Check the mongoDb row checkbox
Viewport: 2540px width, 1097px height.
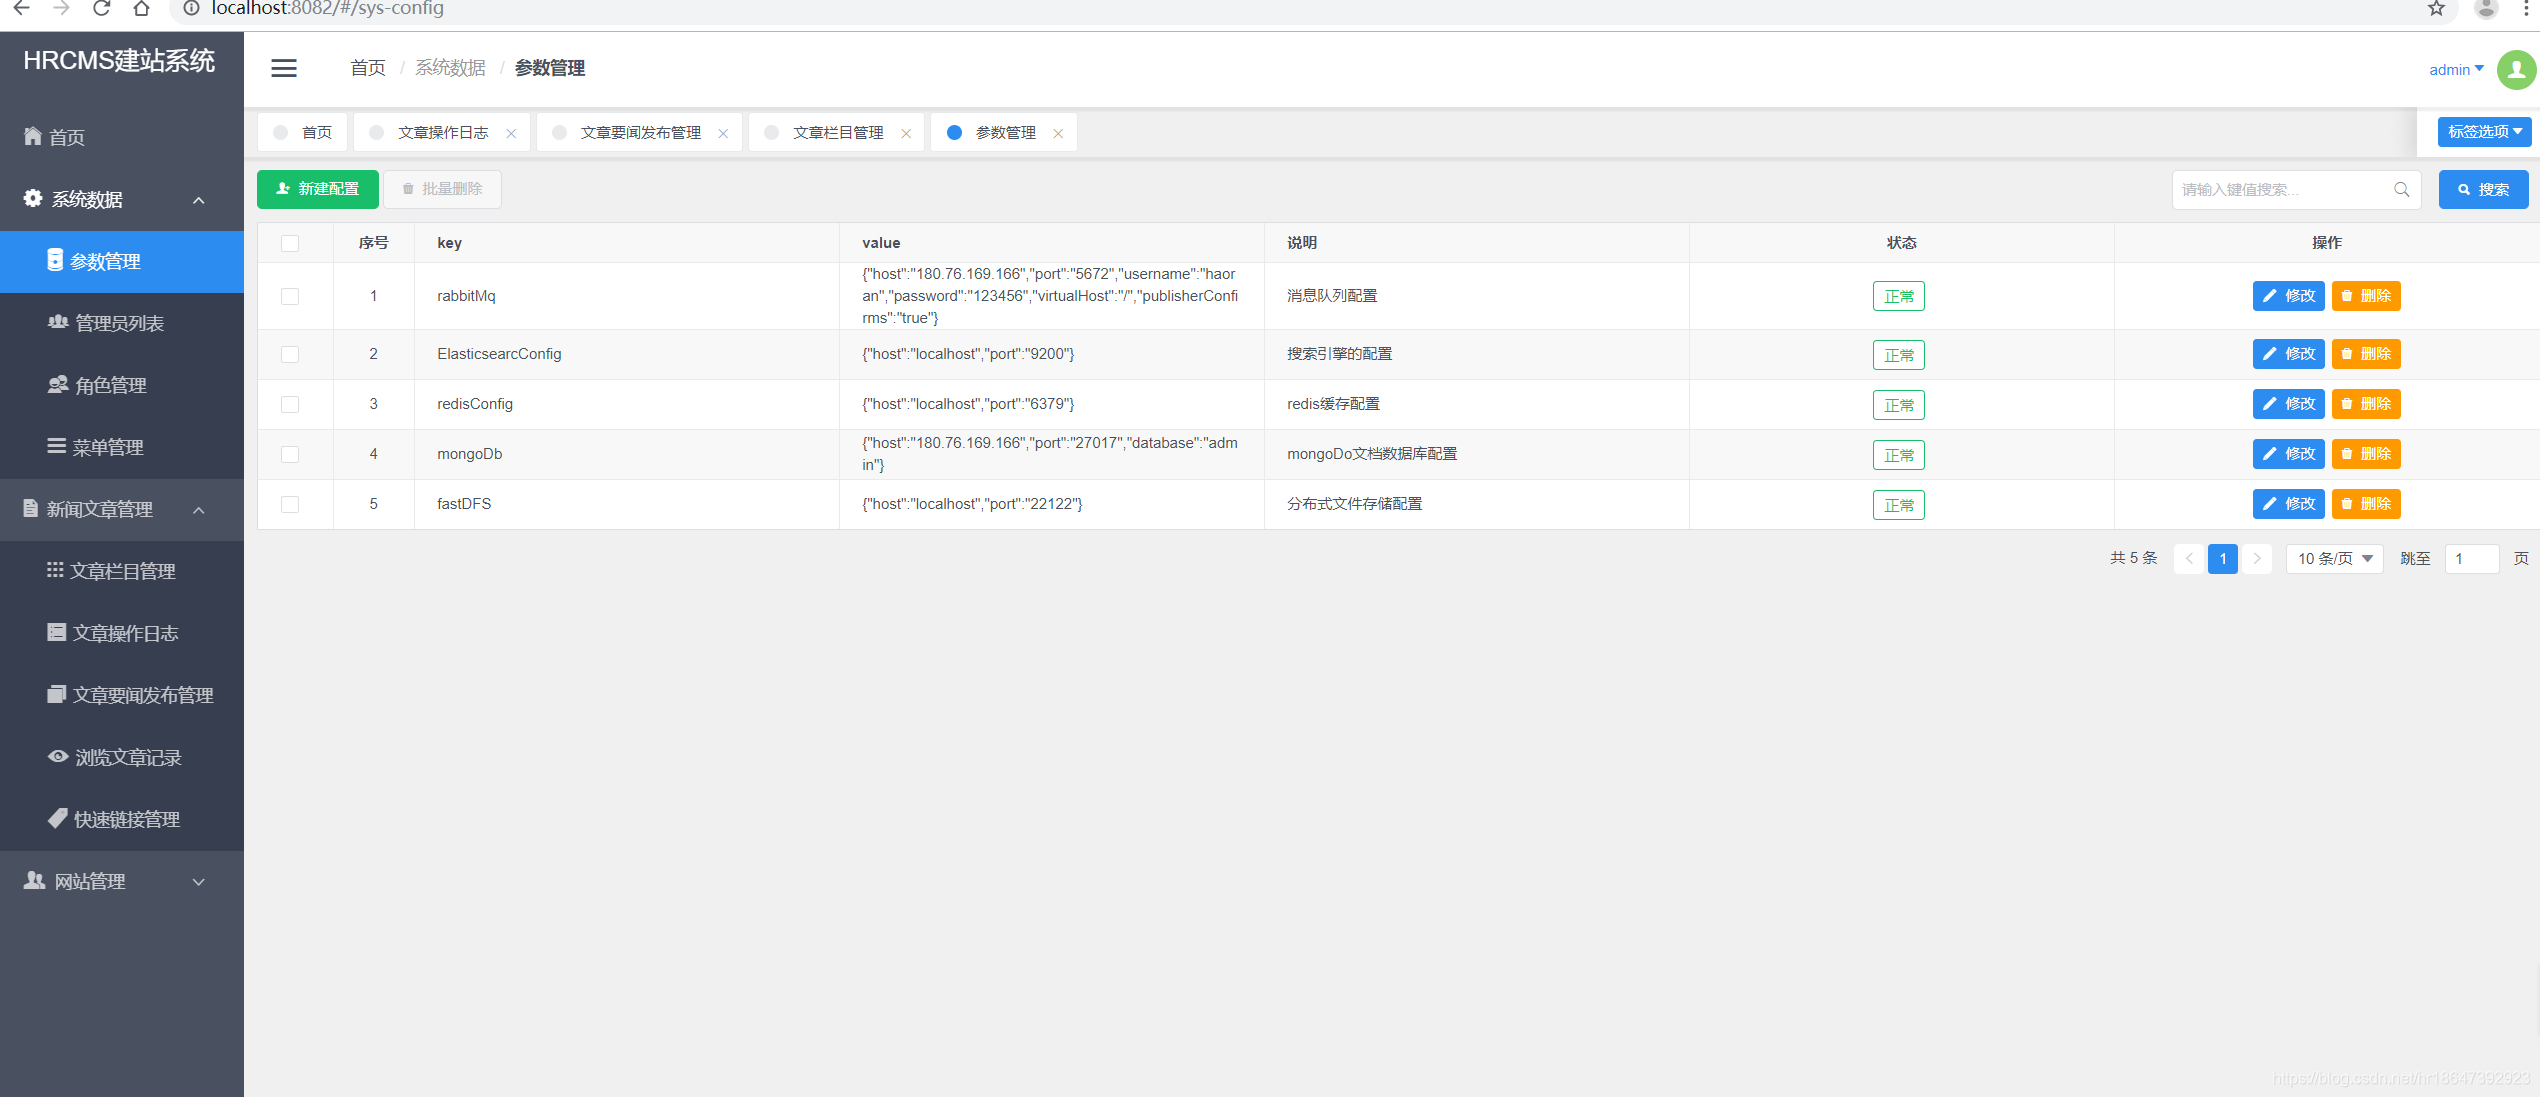(290, 454)
